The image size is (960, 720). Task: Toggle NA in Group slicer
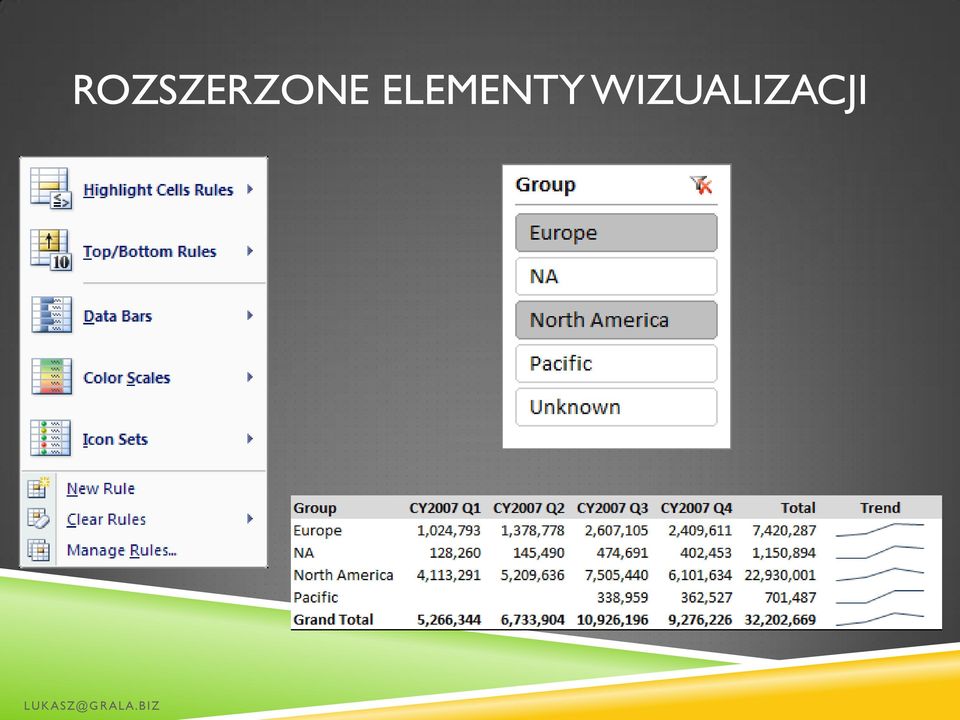pyautogui.click(x=616, y=276)
